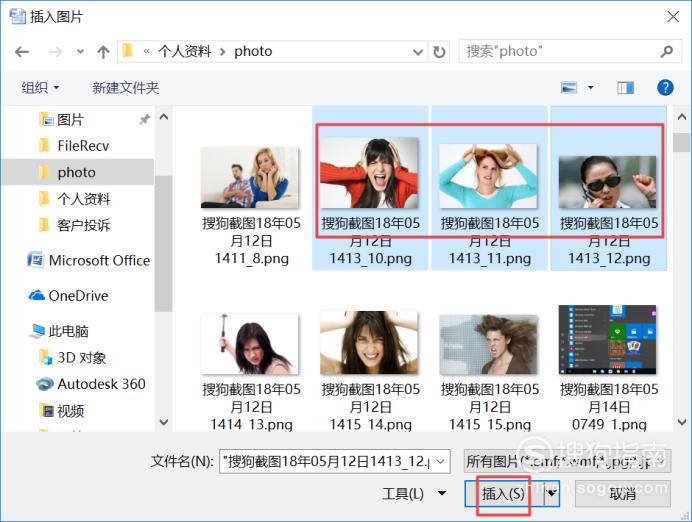
Task: Expand the address bar history dropdown
Action: (x=417, y=52)
